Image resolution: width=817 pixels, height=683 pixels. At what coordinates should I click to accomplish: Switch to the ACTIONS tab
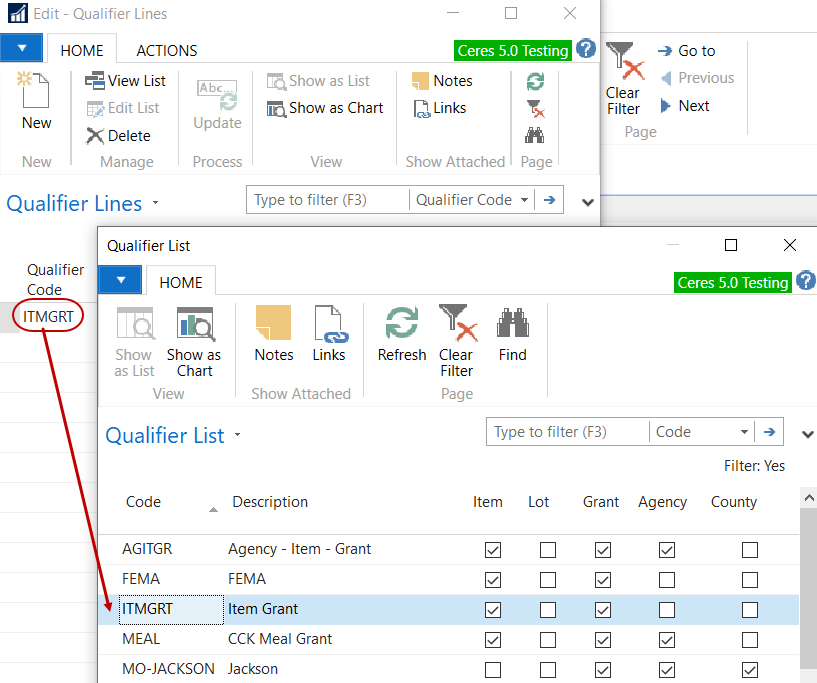[166, 50]
